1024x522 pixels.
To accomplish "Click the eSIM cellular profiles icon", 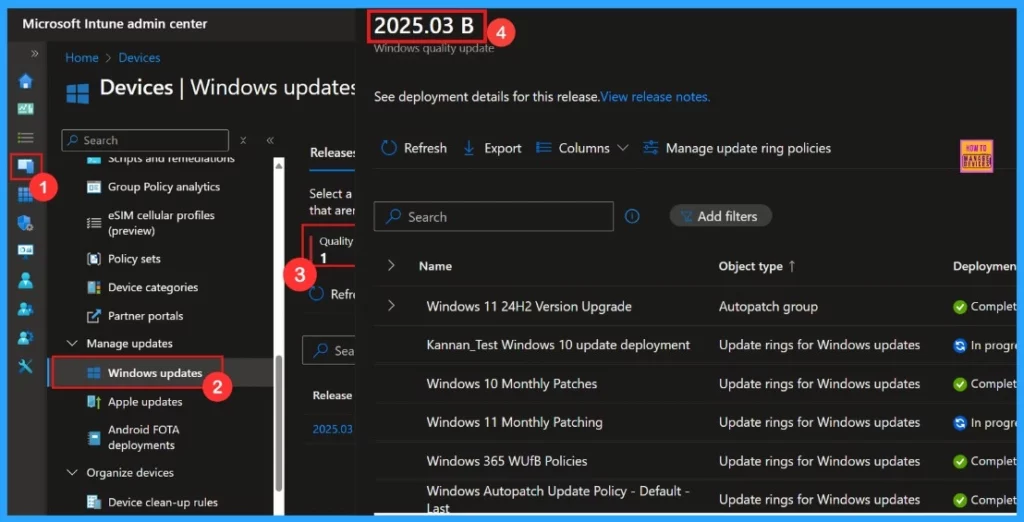I will pos(94,223).
